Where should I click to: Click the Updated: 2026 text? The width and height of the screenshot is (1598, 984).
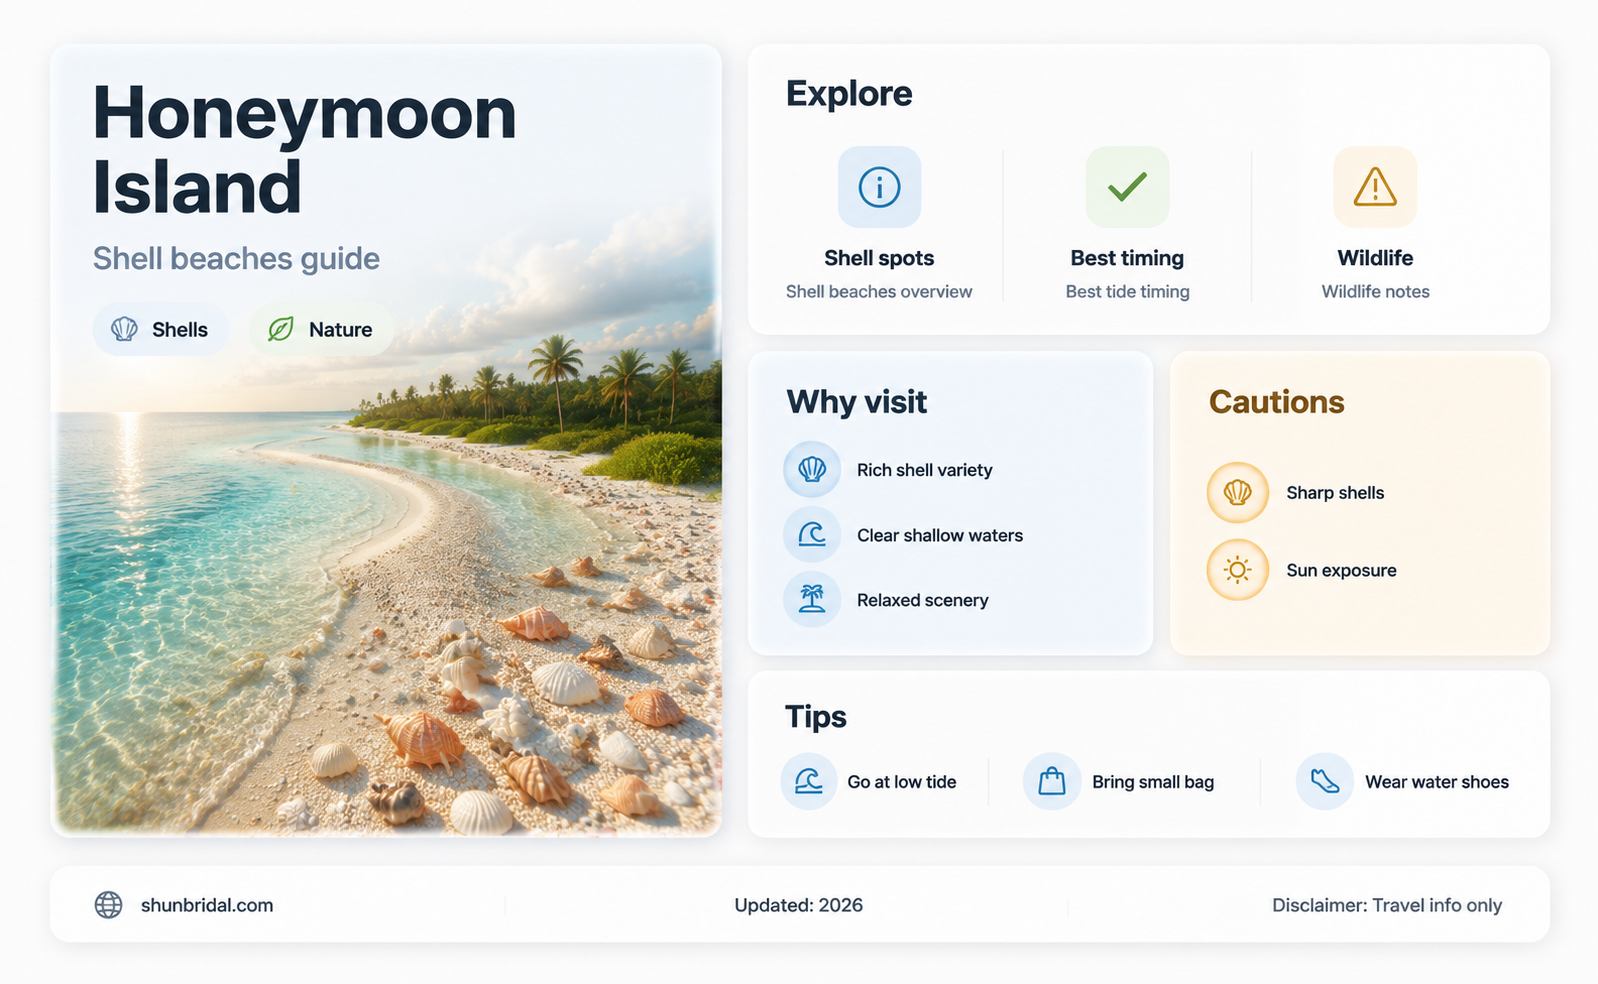798,905
